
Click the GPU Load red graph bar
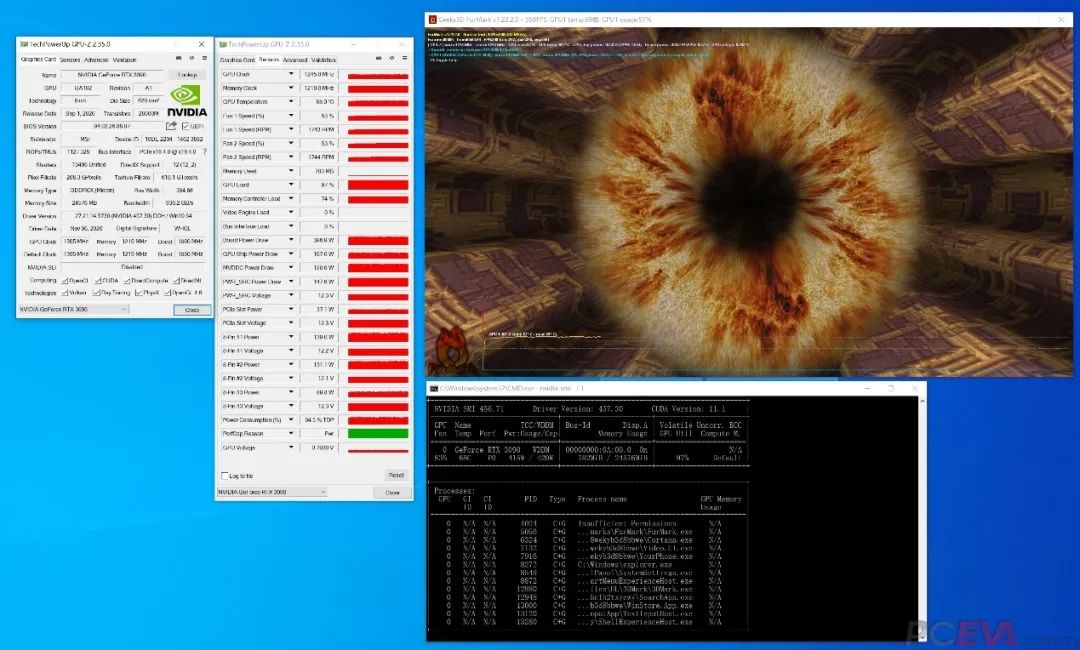pos(377,185)
